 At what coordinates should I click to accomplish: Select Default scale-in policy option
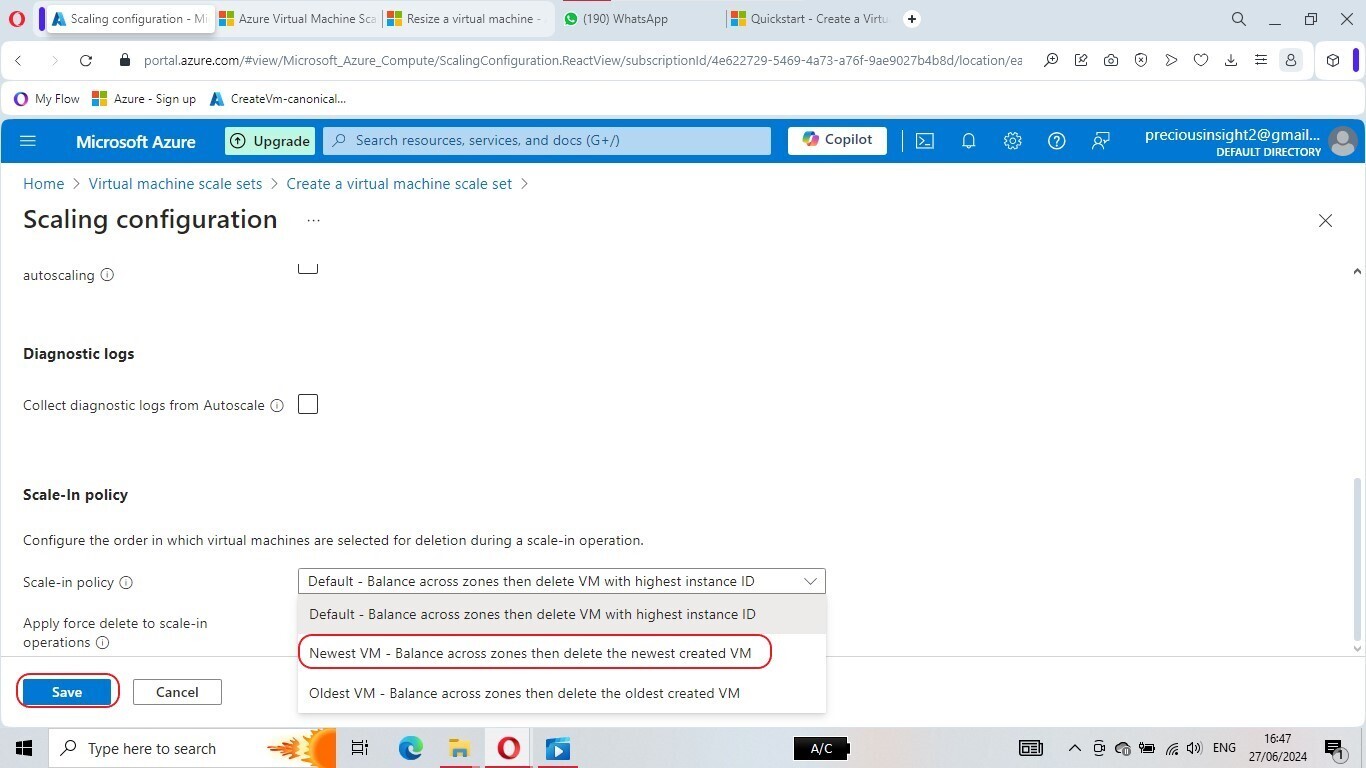562,614
